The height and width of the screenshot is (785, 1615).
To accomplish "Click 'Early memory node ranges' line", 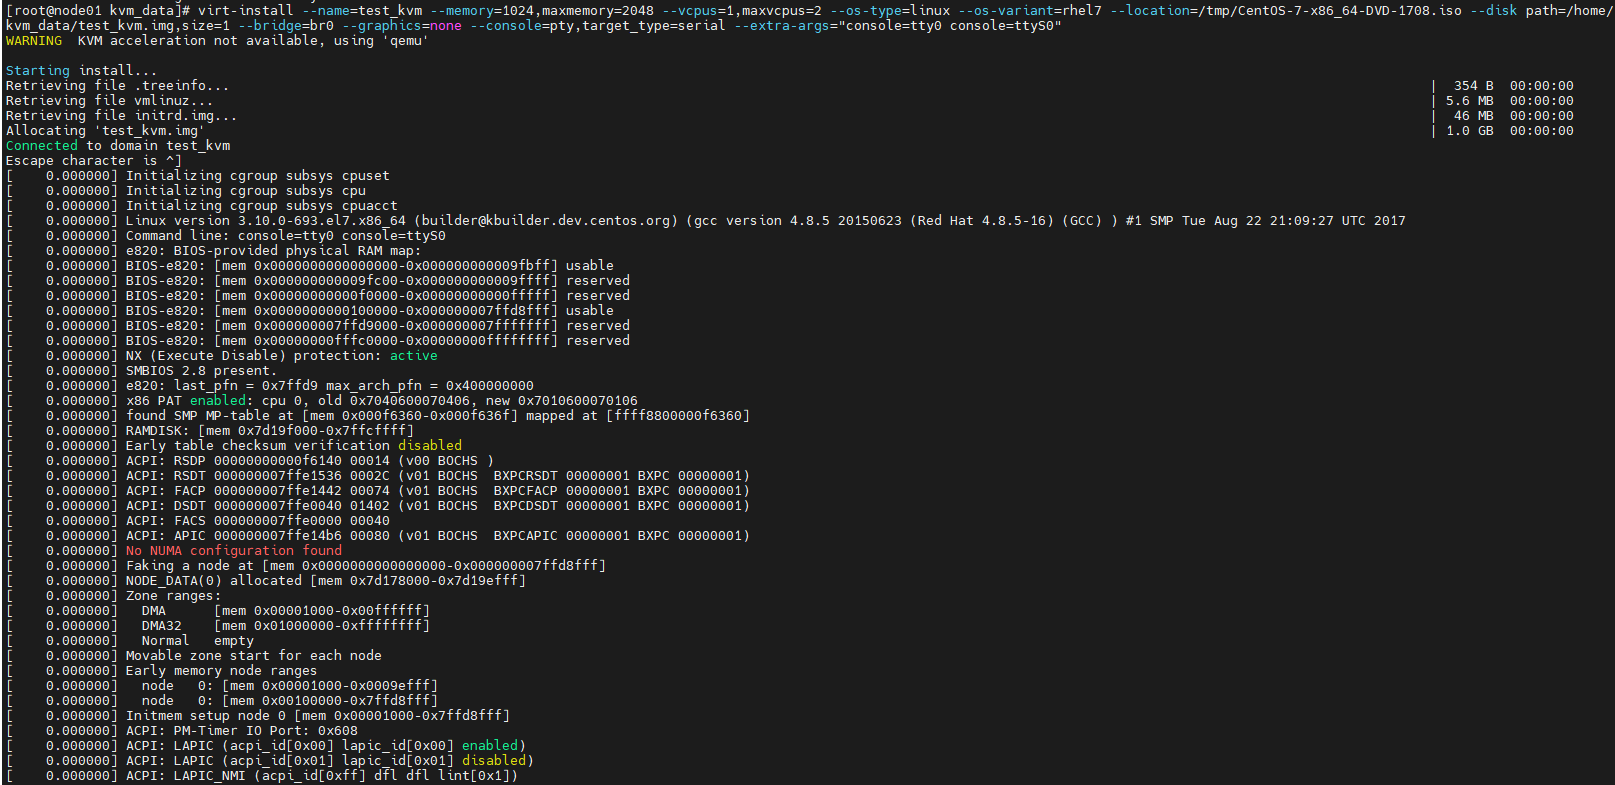I will coord(161,670).
